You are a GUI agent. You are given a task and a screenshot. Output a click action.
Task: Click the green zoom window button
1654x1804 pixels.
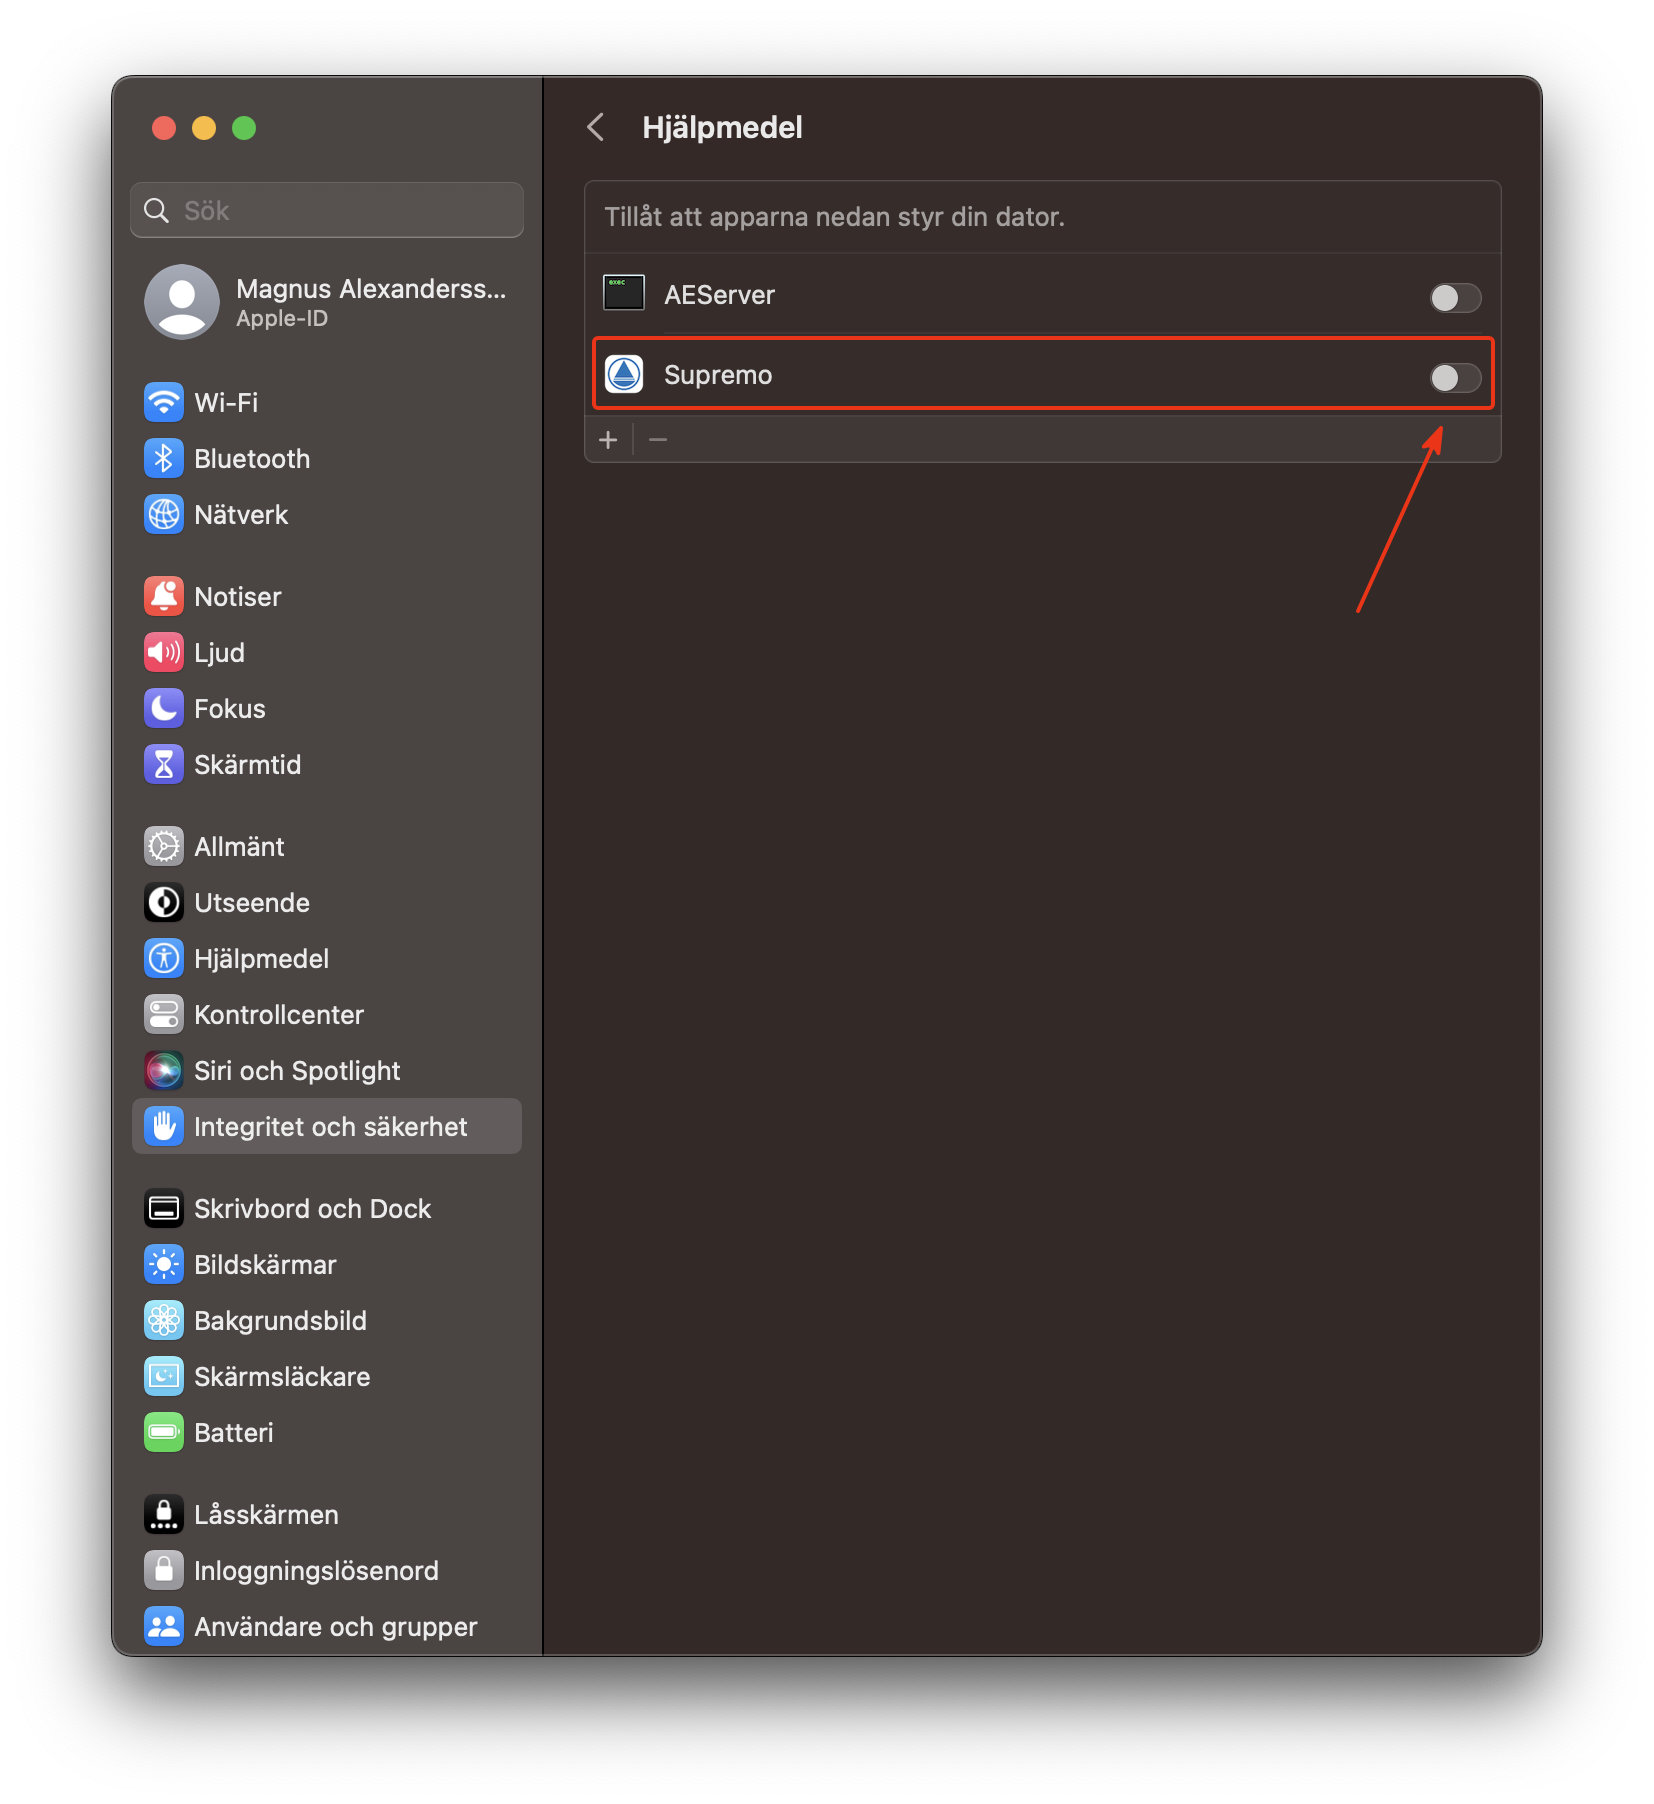[x=244, y=128]
